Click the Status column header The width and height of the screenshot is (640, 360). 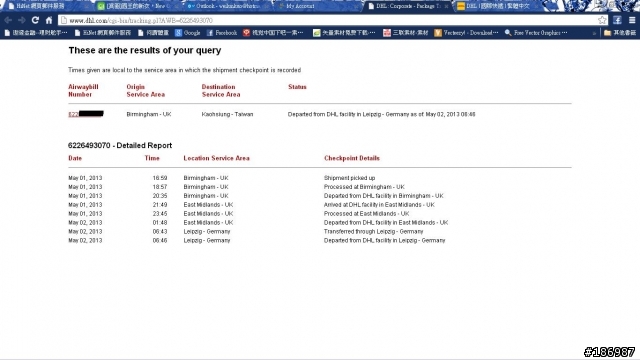[297, 87]
